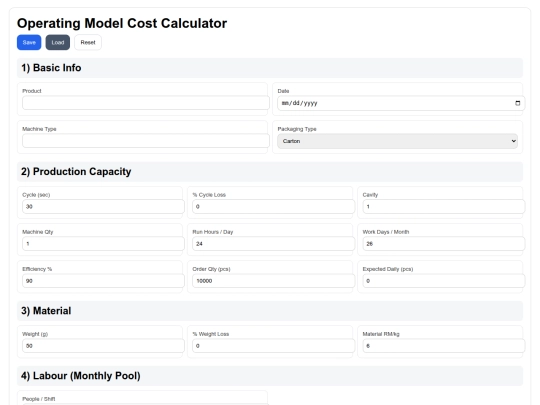Screen dimensions: 540x405
Task: Open the Packaging Type dropdown
Action: click(x=397, y=141)
